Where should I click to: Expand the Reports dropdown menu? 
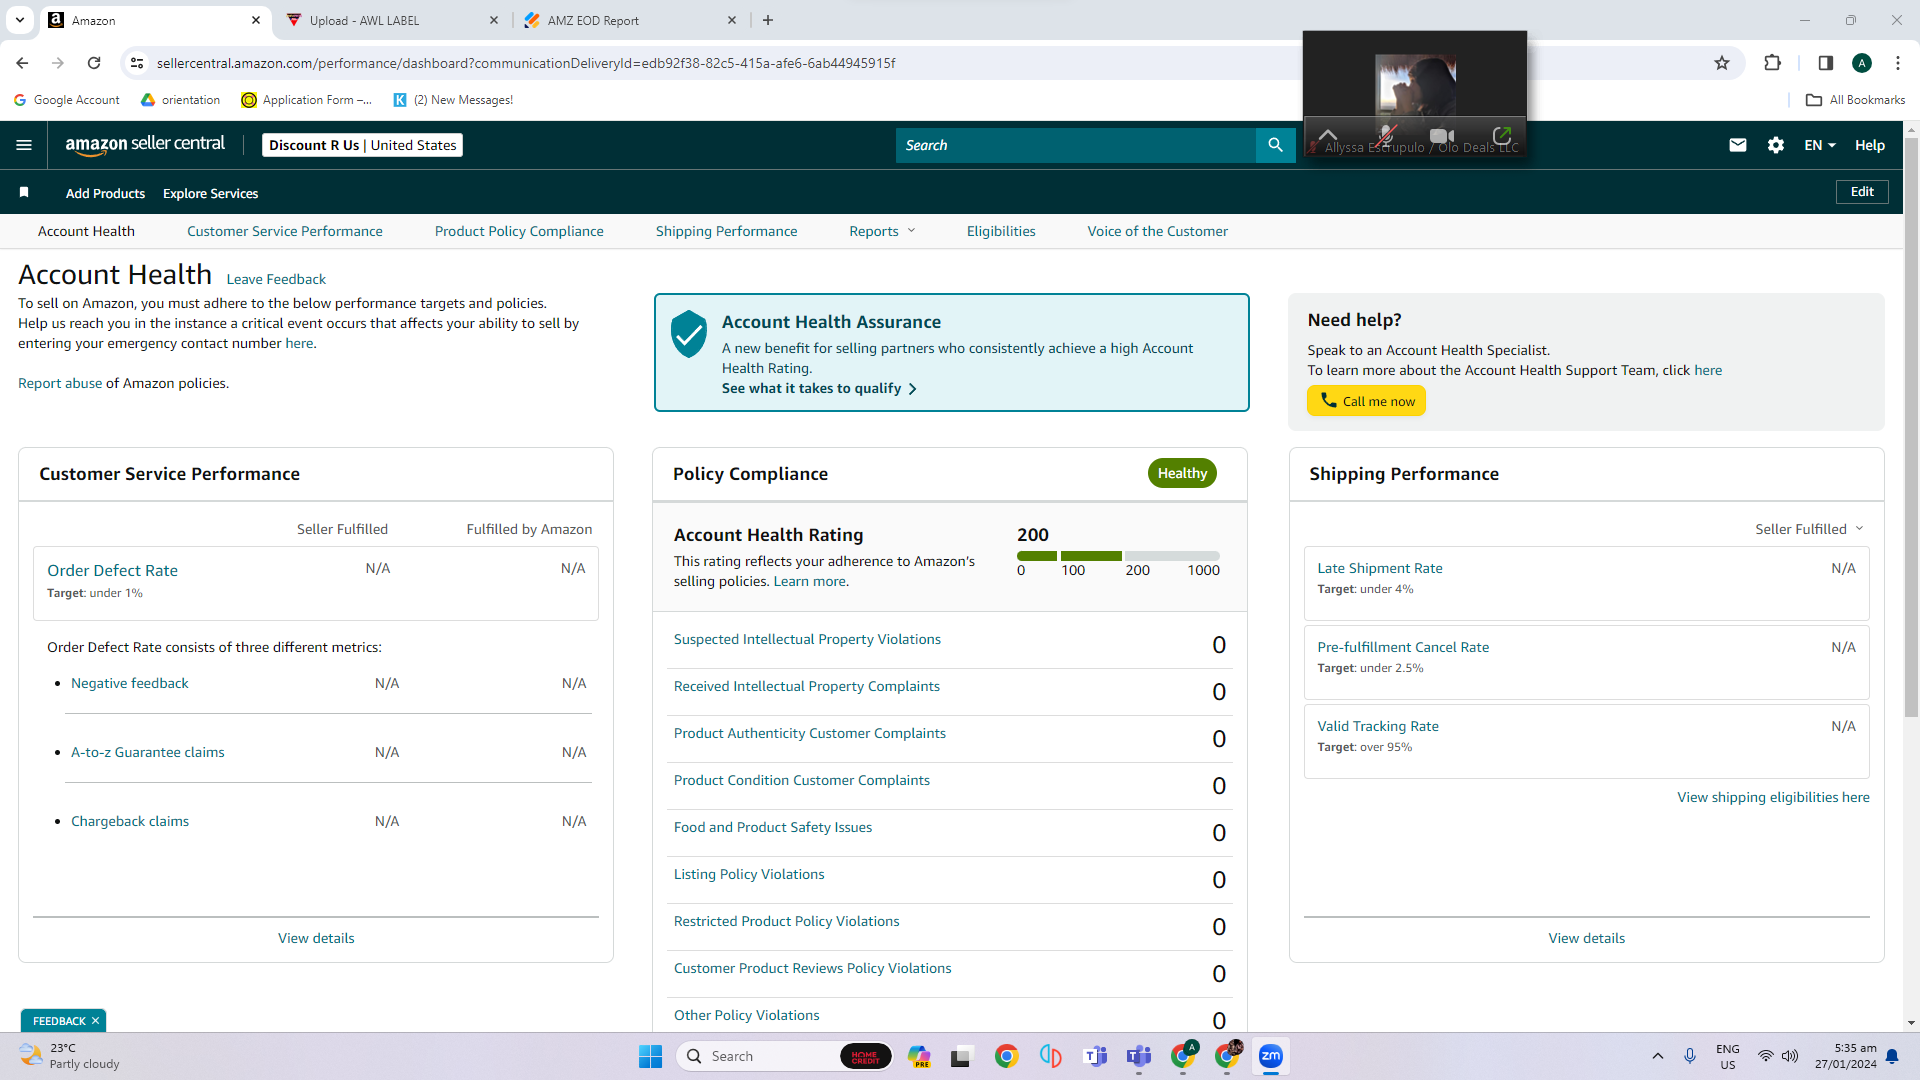[882, 231]
